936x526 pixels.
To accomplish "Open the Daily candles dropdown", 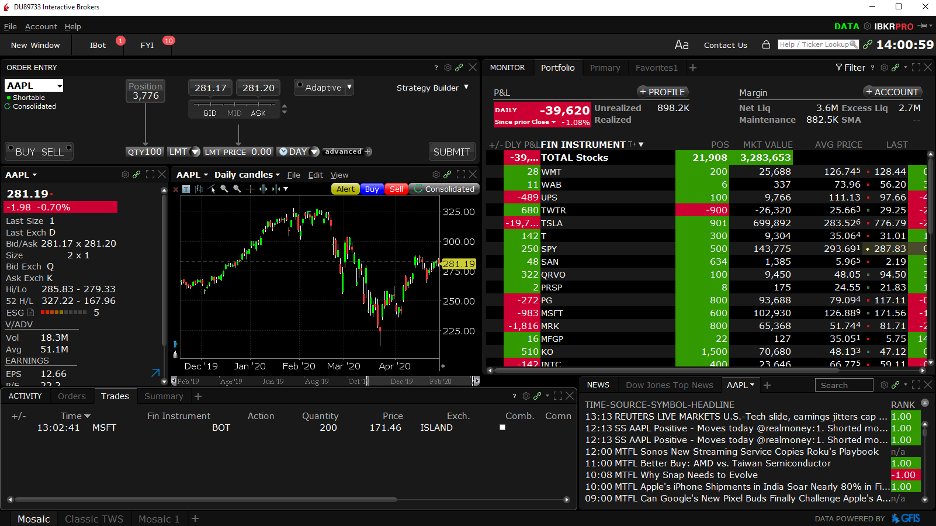I will 245,175.
